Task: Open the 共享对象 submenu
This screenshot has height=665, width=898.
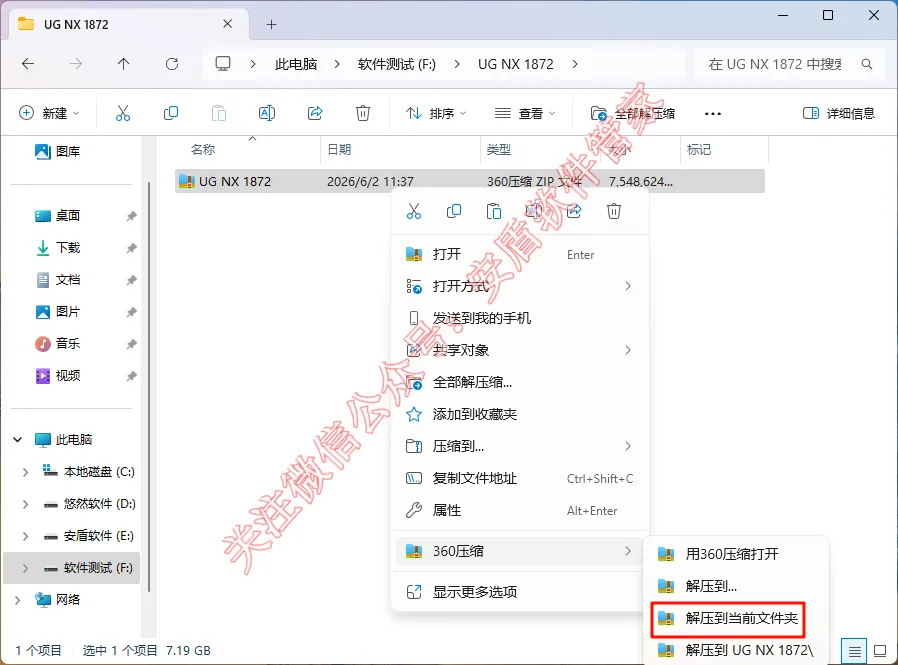Action: pos(520,350)
